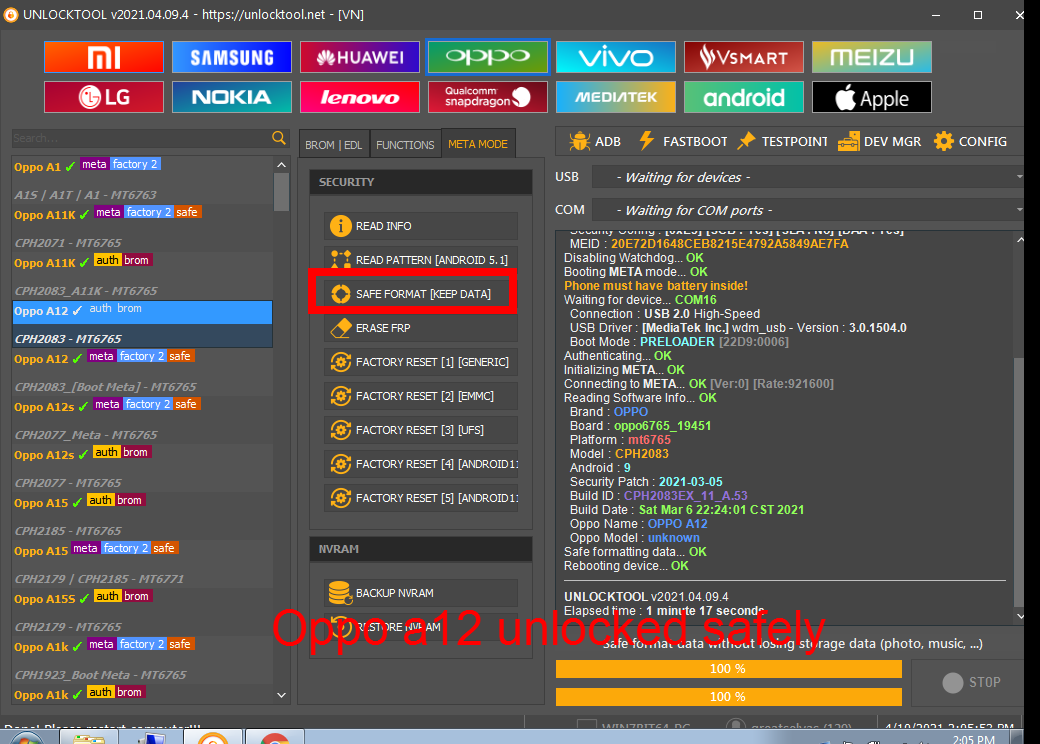Switch to the Vivo brand logo

pos(616,57)
